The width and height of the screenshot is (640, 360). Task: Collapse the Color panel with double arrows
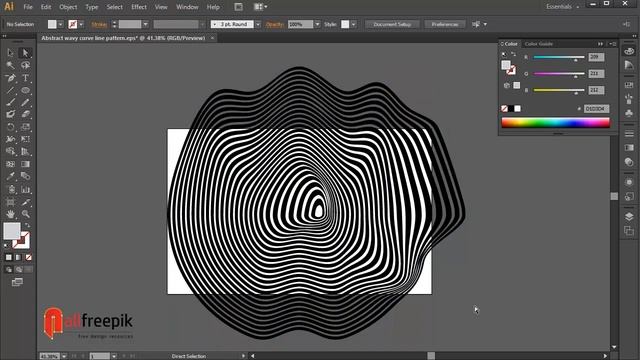point(600,44)
